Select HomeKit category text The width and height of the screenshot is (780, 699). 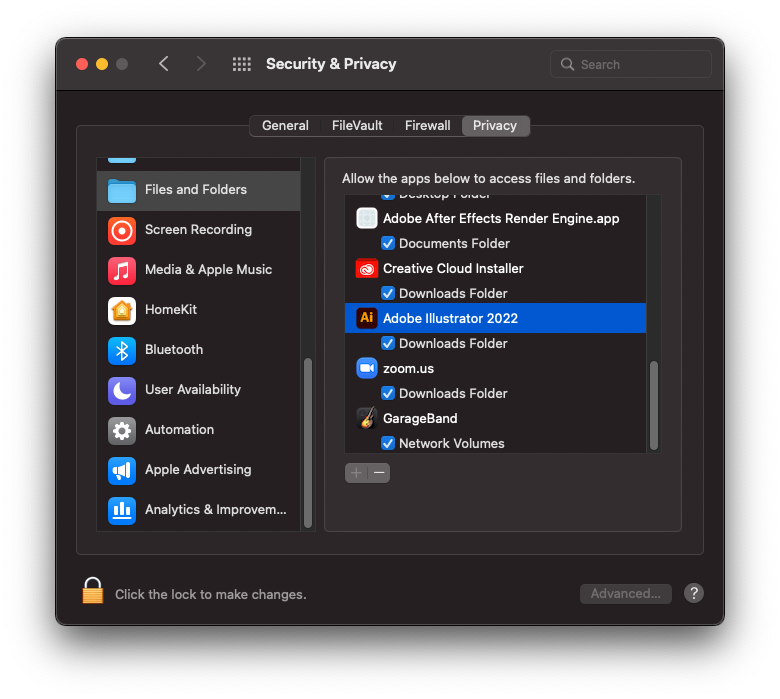pyautogui.click(x=171, y=309)
